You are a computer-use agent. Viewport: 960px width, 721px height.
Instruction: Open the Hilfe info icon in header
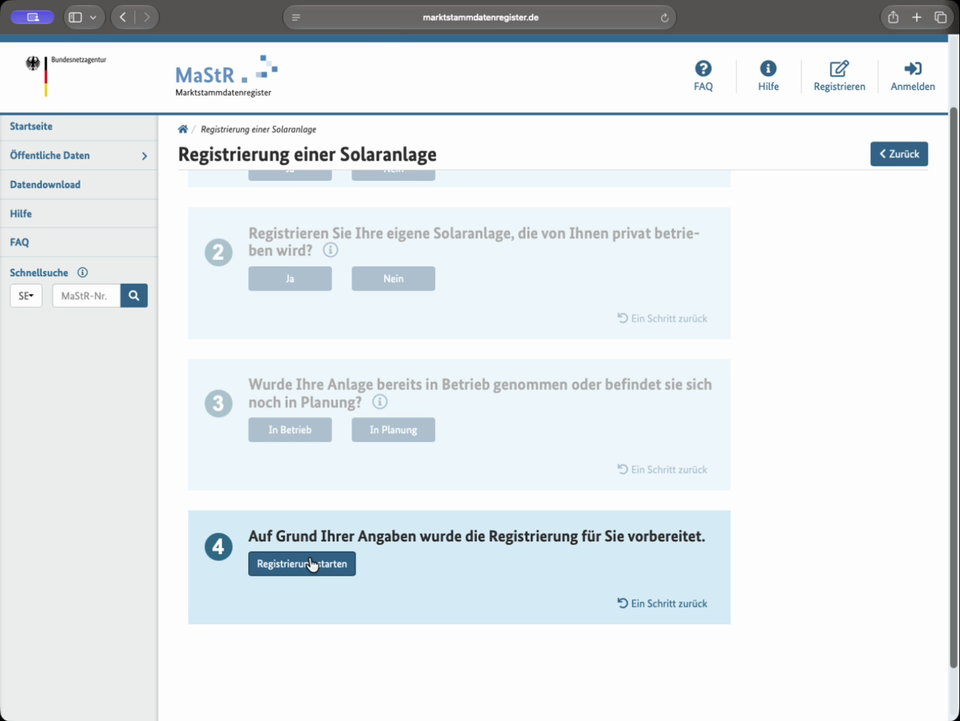768,69
